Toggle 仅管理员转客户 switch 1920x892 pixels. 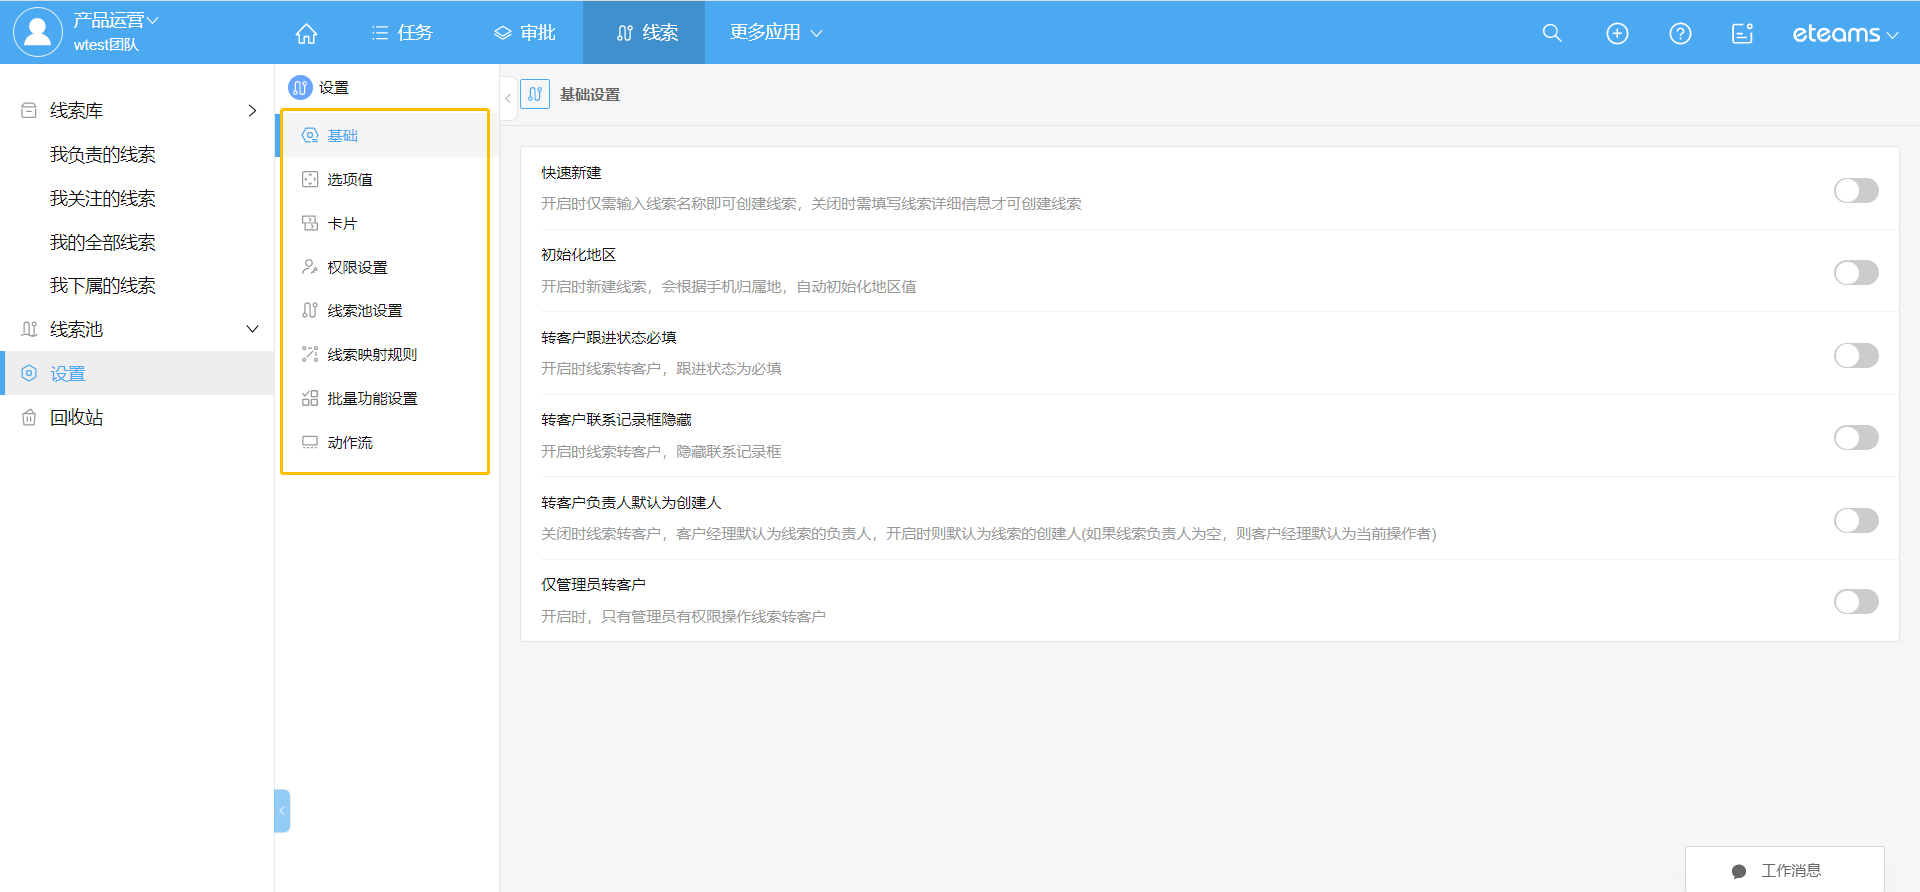tap(1855, 601)
